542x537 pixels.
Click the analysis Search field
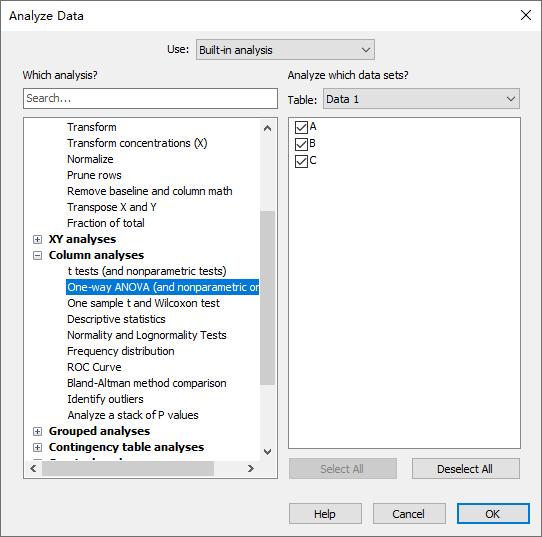(150, 98)
